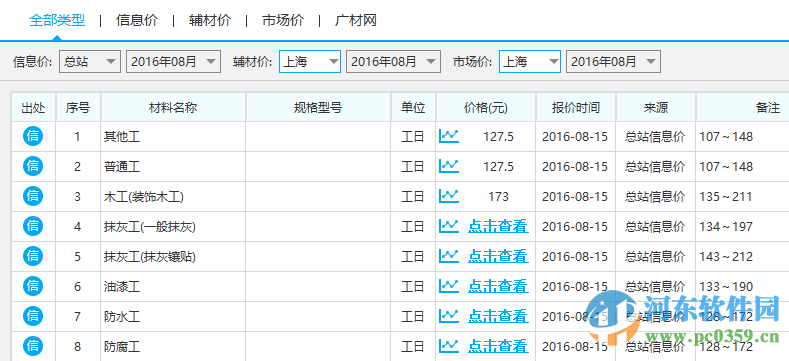Select the 普通工 material name cell
The width and height of the screenshot is (789, 361).
[173, 167]
